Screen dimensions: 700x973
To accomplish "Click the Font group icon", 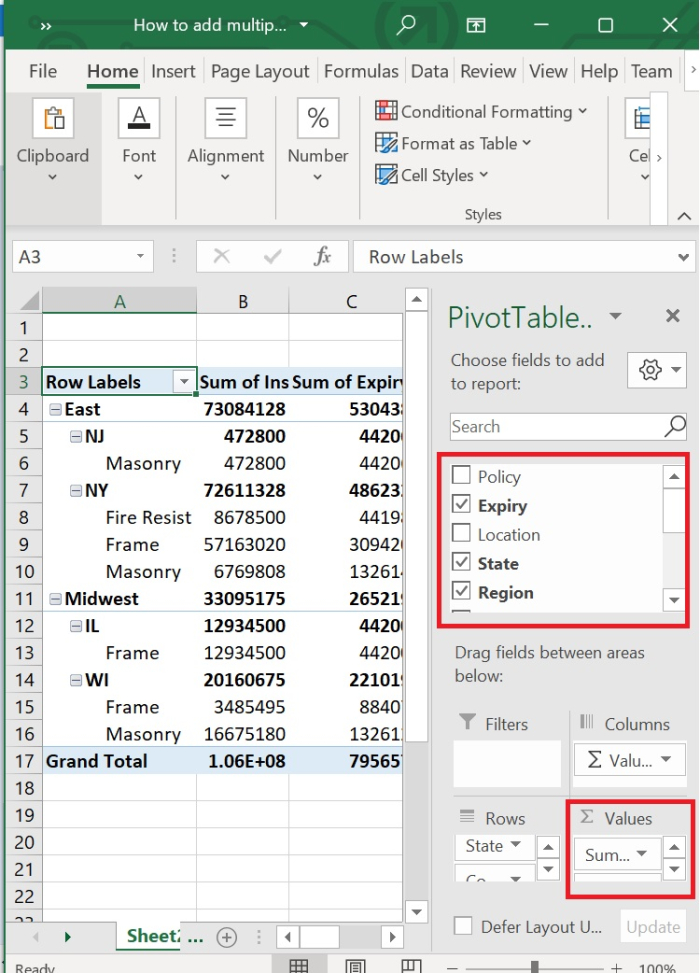I will (x=139, y=119).
